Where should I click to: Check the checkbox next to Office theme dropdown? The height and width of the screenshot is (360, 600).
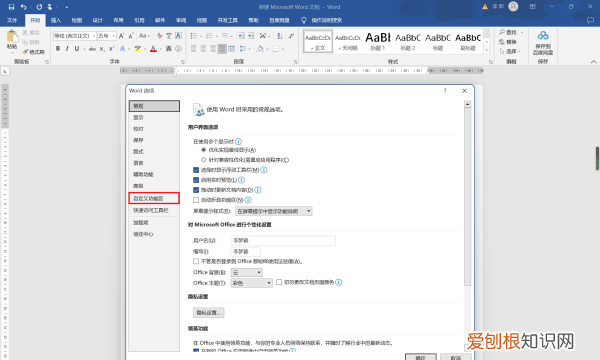pyautogui.click(x=279, y=282)
